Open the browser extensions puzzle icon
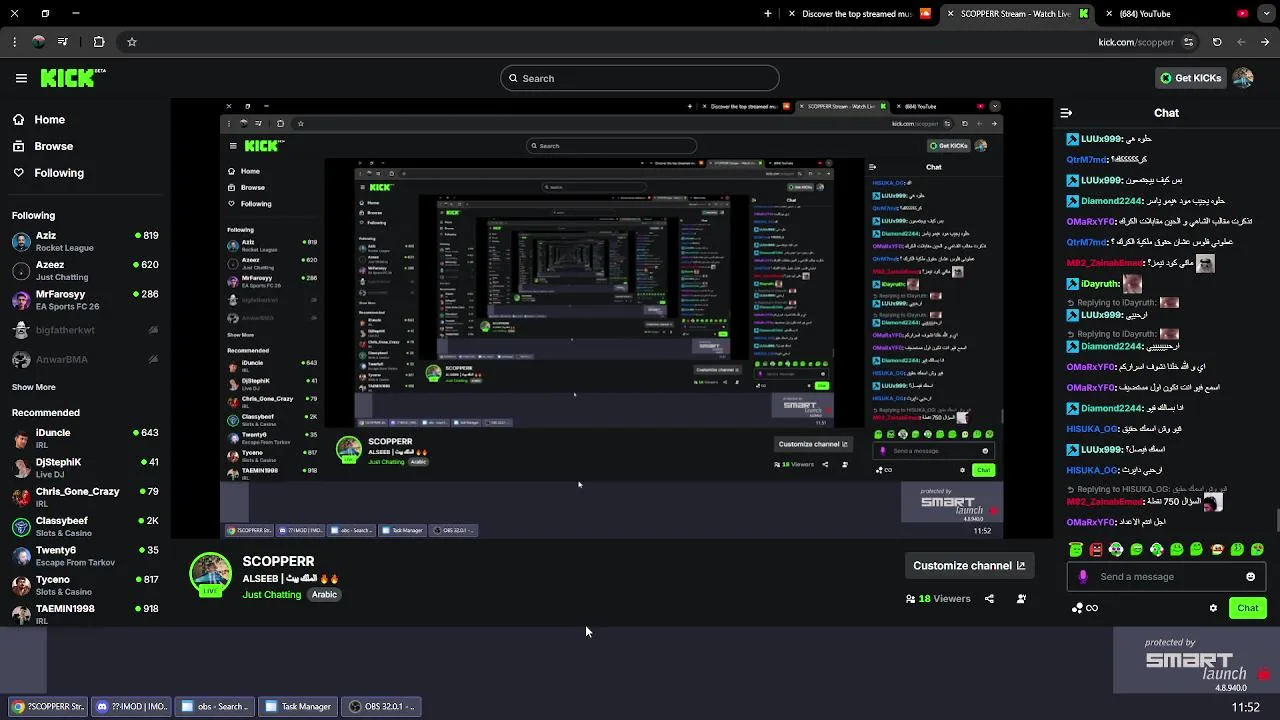1280x720 pixels. 99,42
